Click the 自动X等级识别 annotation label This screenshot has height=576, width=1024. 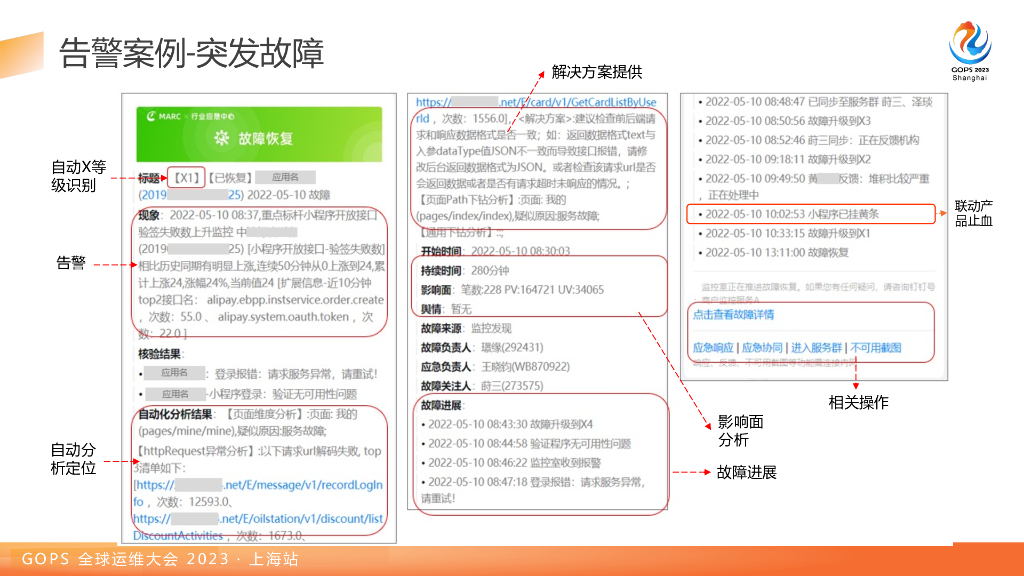pos(78,176)
